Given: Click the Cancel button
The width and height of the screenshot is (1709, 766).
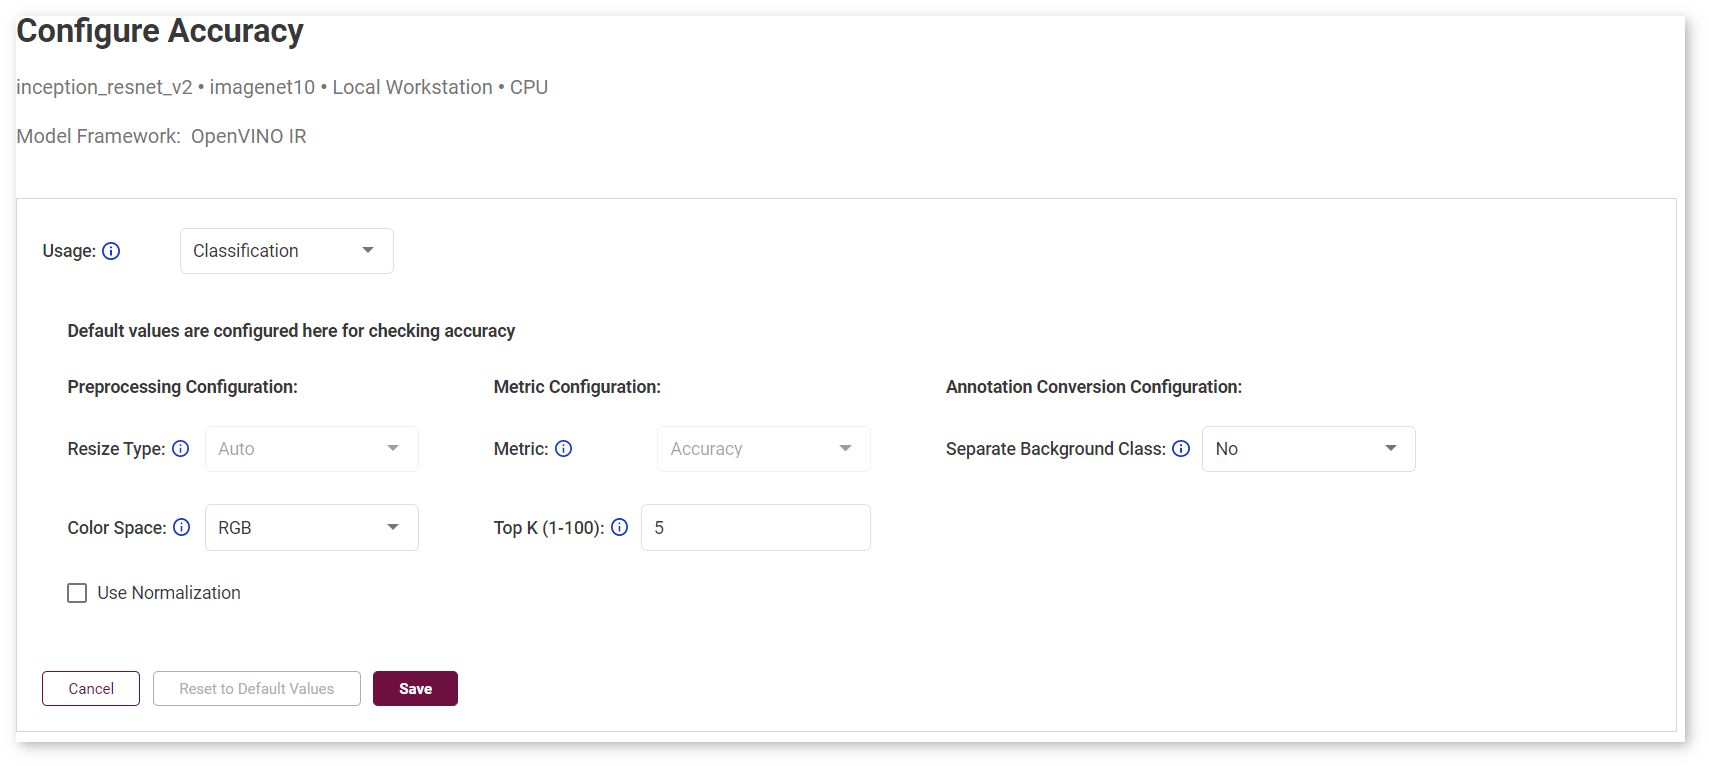Looking at the screenshot, I should (91, 689).
